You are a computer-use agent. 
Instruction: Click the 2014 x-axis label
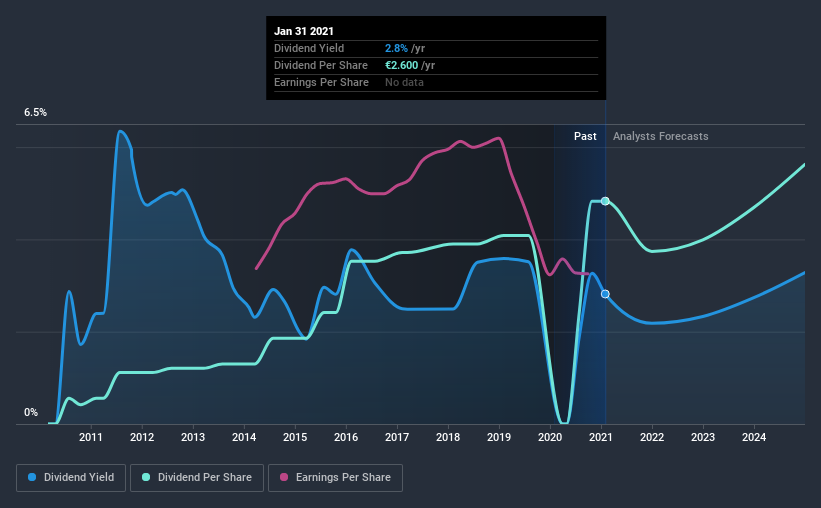point(244,437)
